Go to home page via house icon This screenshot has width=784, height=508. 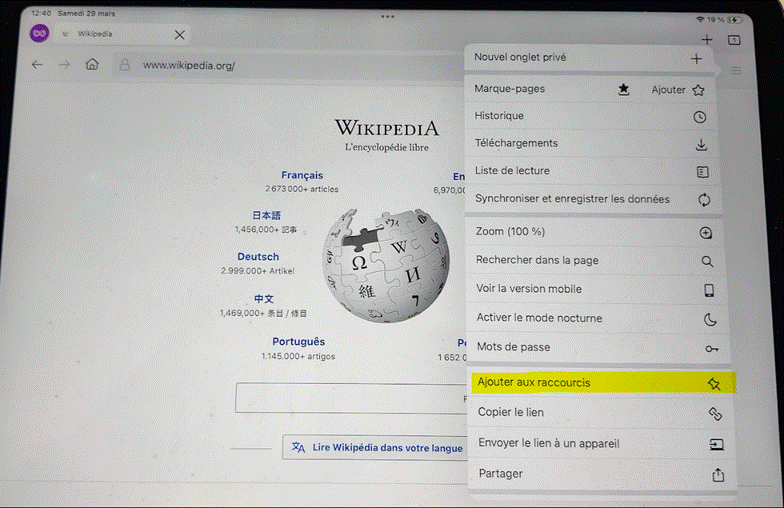pyautogui.click(x=92, y=64)
